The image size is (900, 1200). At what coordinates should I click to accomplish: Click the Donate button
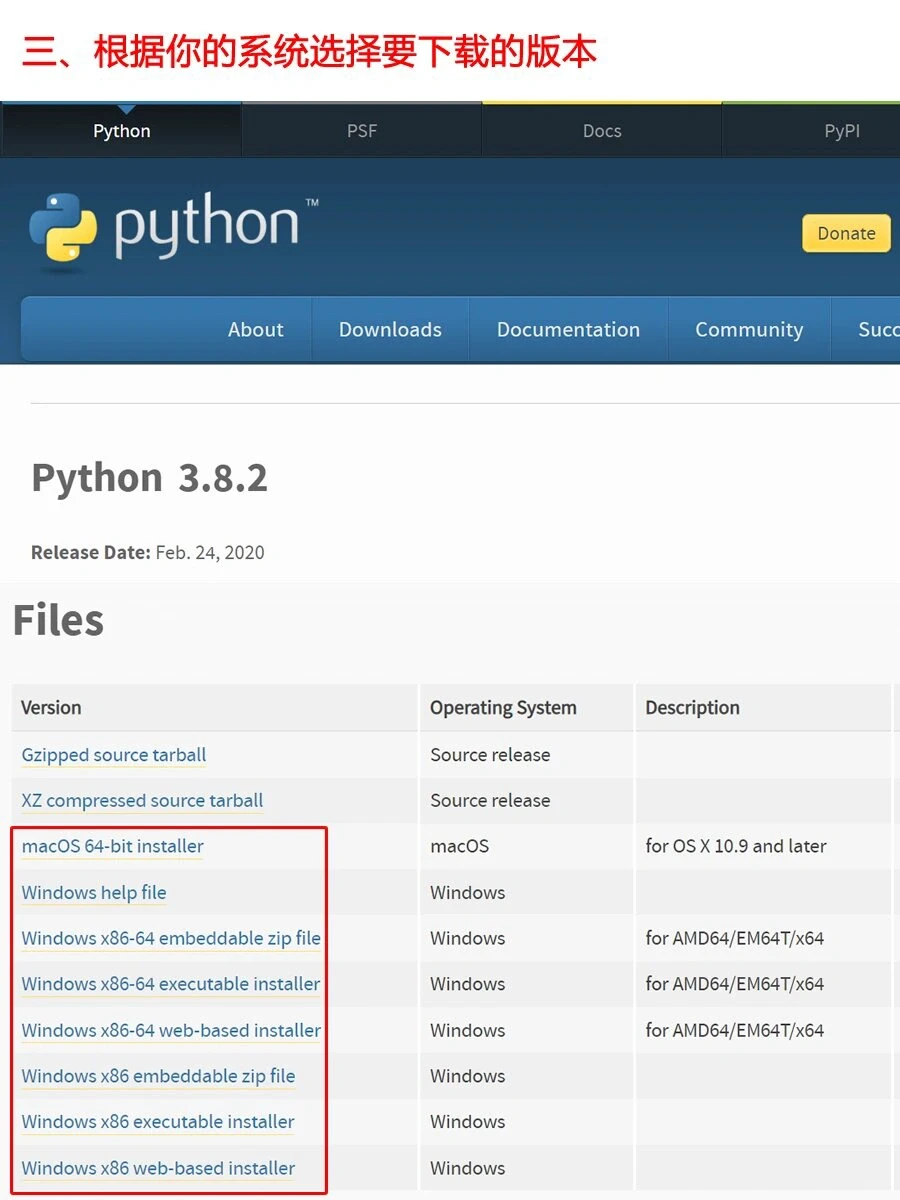(x=845, y=233)
